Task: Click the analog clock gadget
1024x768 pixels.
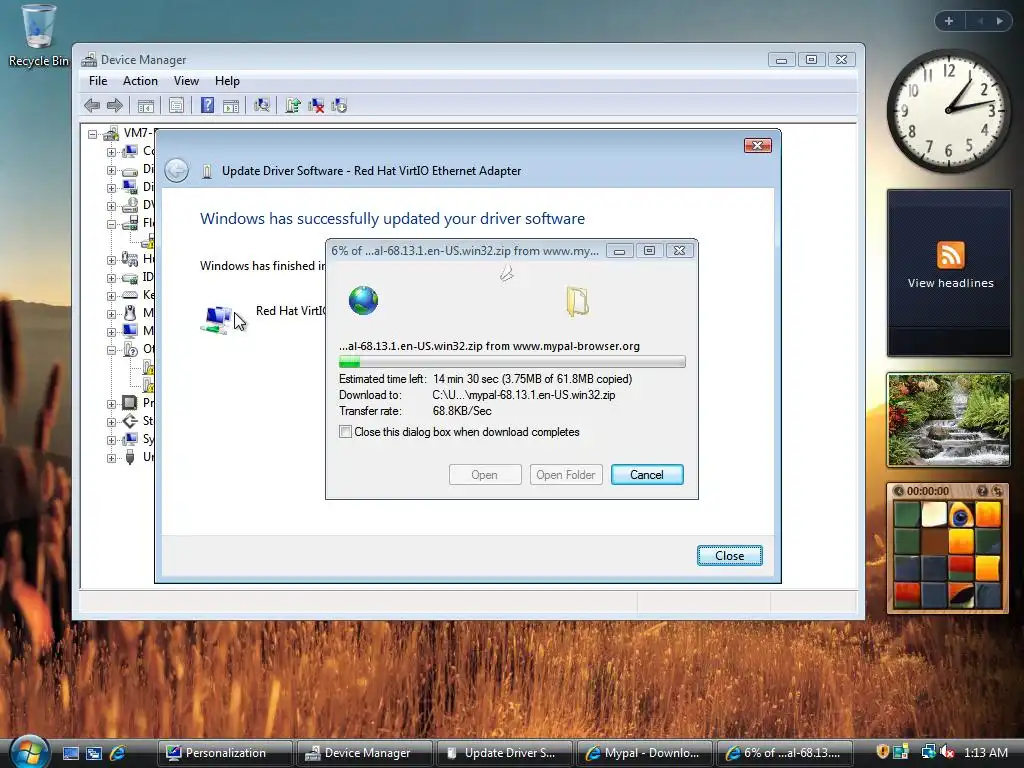Action: (949, 110)
